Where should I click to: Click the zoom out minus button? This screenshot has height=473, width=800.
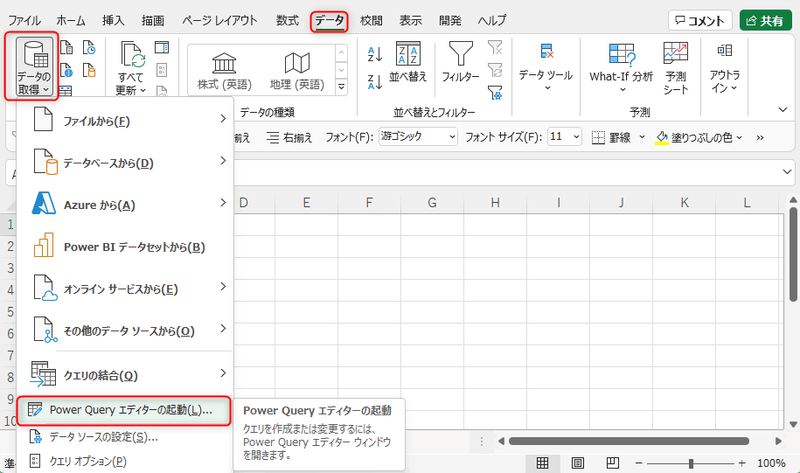[639, 463]
